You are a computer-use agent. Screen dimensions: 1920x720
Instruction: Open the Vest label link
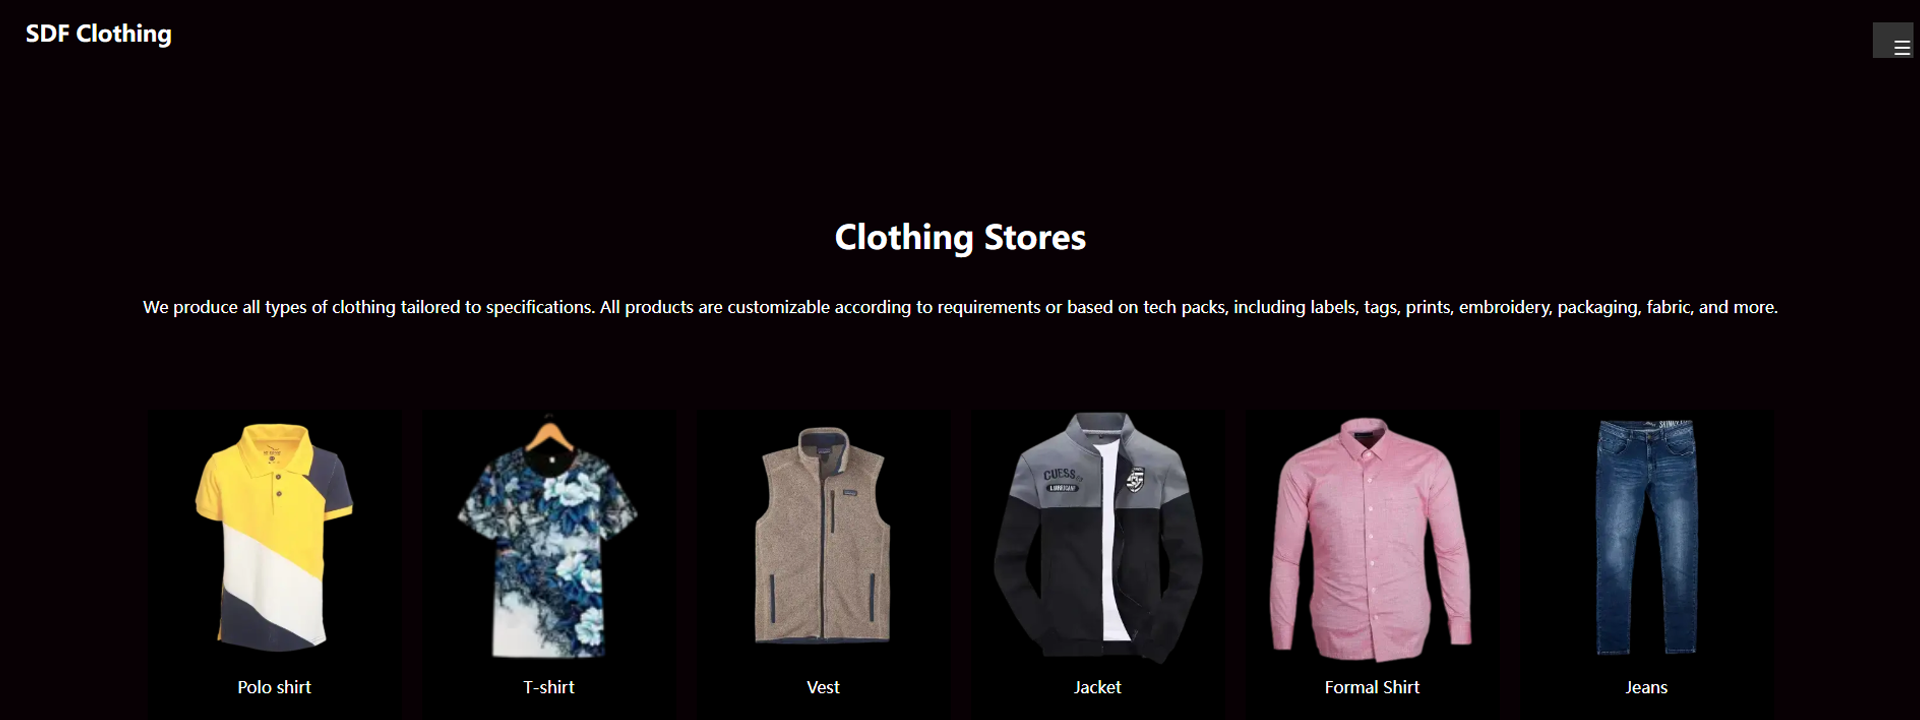[823, 687]
